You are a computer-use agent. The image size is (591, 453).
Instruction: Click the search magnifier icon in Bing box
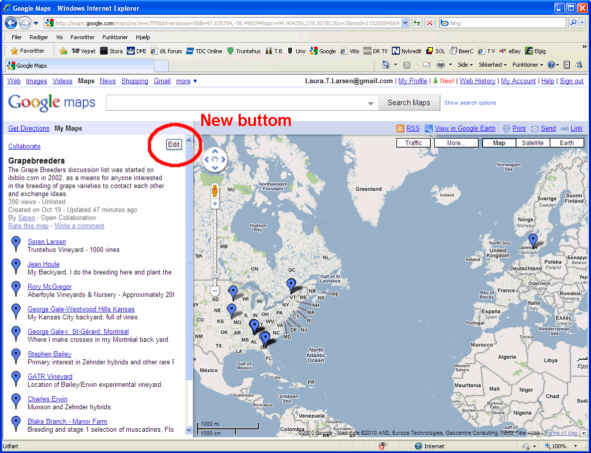coord(573,23)
